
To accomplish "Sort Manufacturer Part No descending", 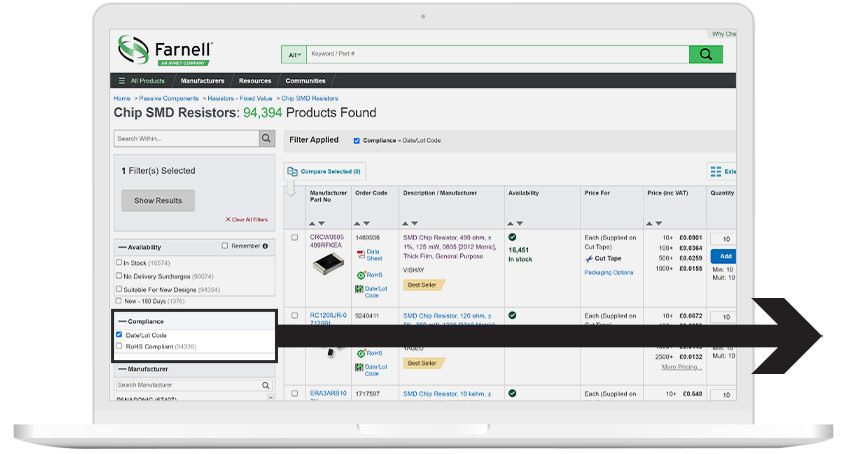I will [x=321, y=223].
